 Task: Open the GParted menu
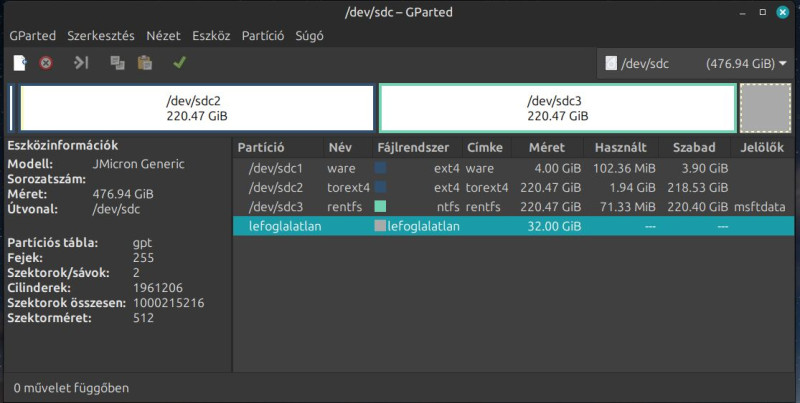pos(33,36)
